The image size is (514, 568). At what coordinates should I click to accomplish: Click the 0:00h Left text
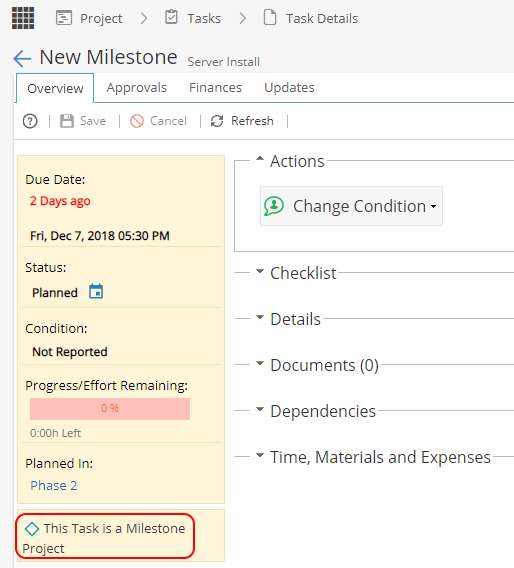click(55, 433)
